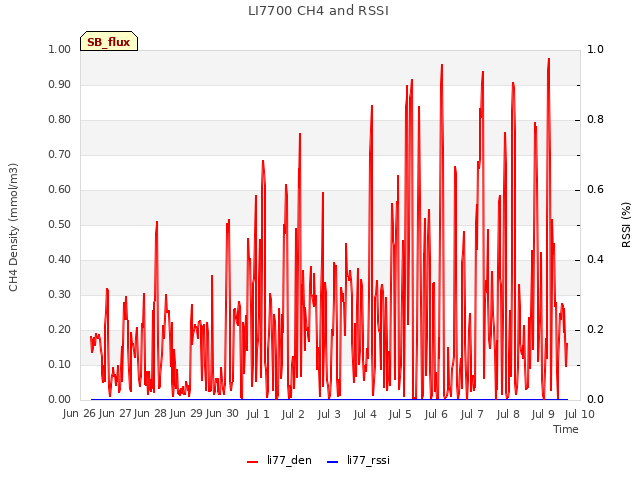
Task: Click the 0.4 right RSSI axis value
Action: pos(595,260)
